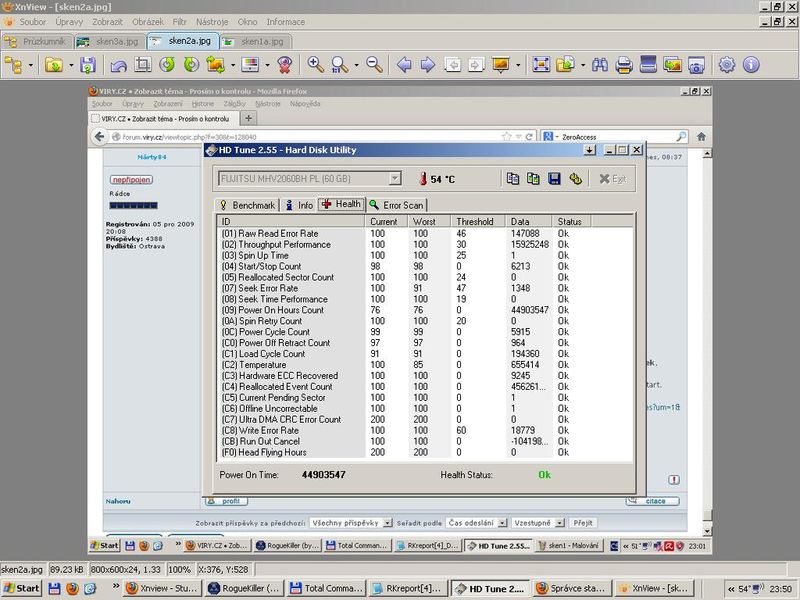Switch to RogueKiller taskbar button
Image resolution: width=800 pixels, height=600 pixels.
pyautogui.click(x=243, y=588)
